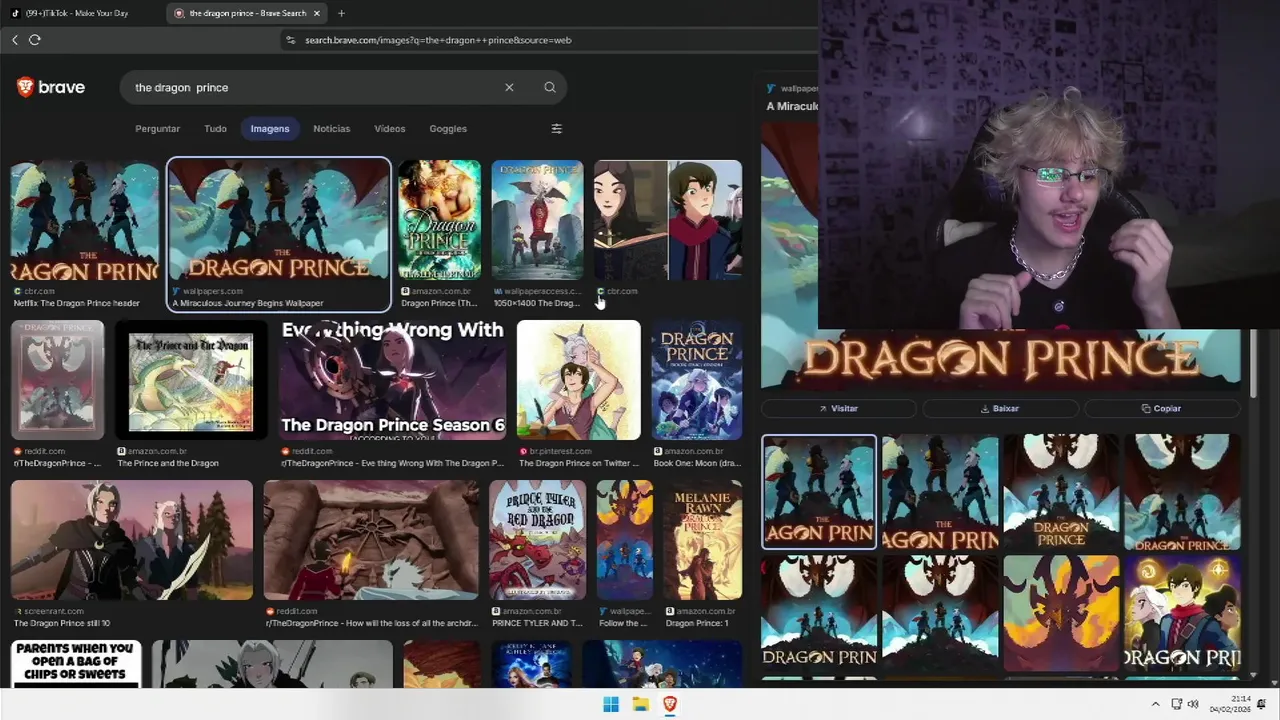Image resolution: width=1280 pixels, height=720 pixels.
Task: Show hidden system tray icons
Action: (x=1156, y=704)
